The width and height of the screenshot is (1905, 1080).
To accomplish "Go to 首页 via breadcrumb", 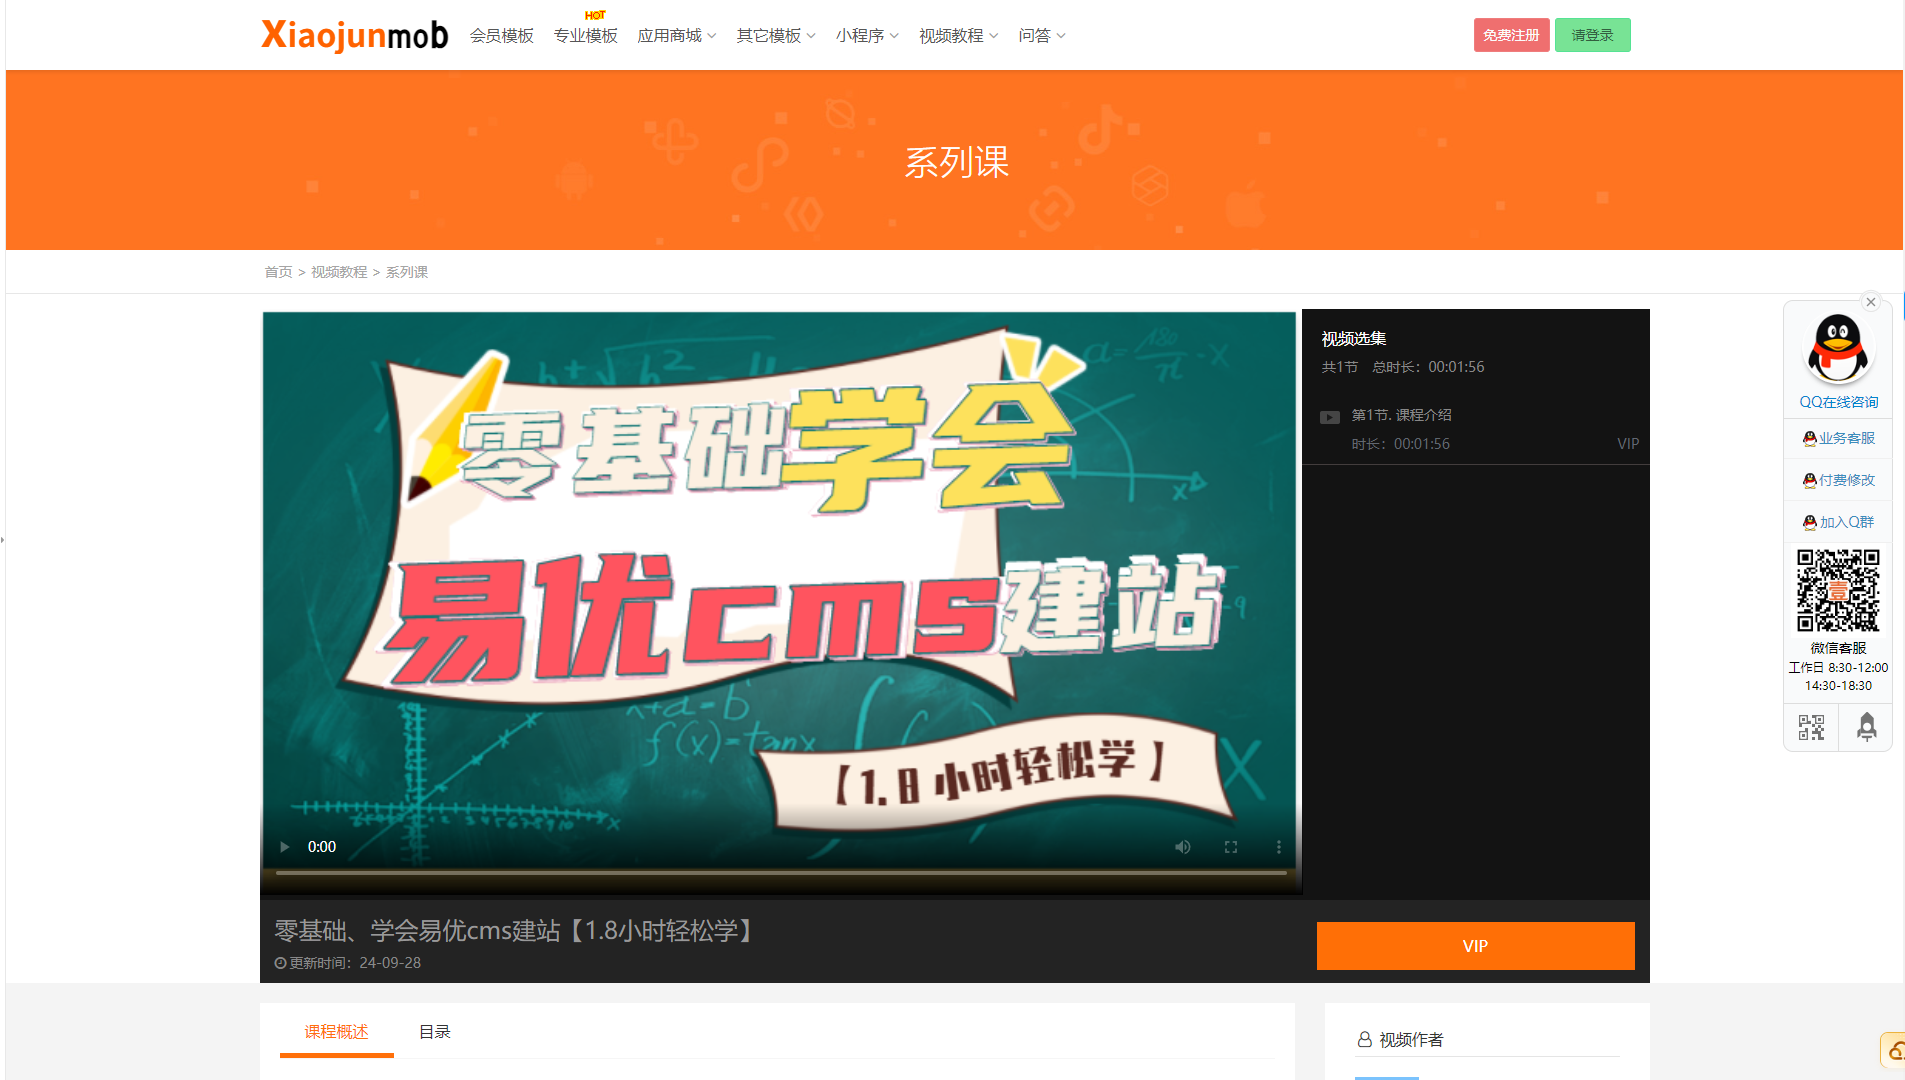I will pos(278,272).
